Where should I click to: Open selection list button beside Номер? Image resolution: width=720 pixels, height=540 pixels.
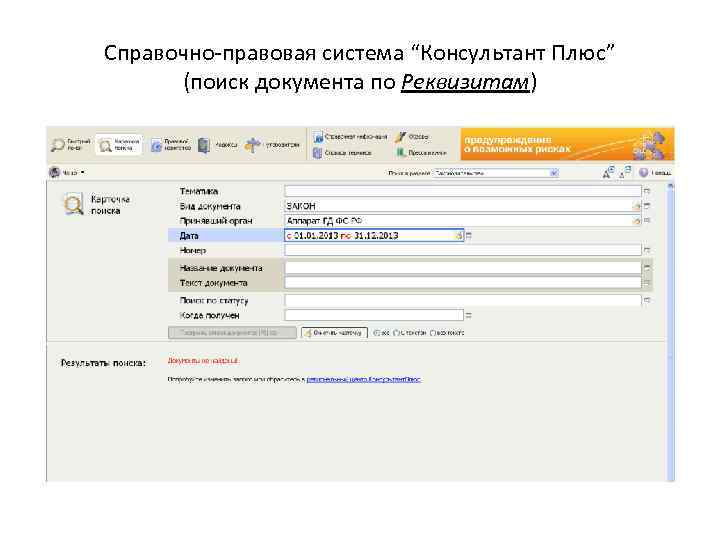pyautogui.click(x=647, y=250)
